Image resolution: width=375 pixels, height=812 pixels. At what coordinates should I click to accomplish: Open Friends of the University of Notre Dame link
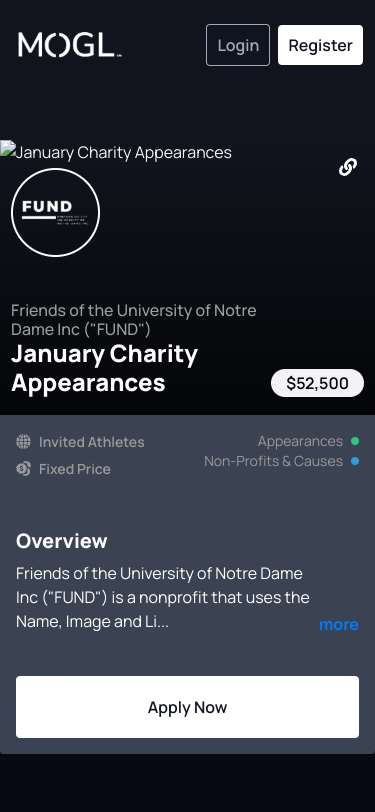[134, 320]
